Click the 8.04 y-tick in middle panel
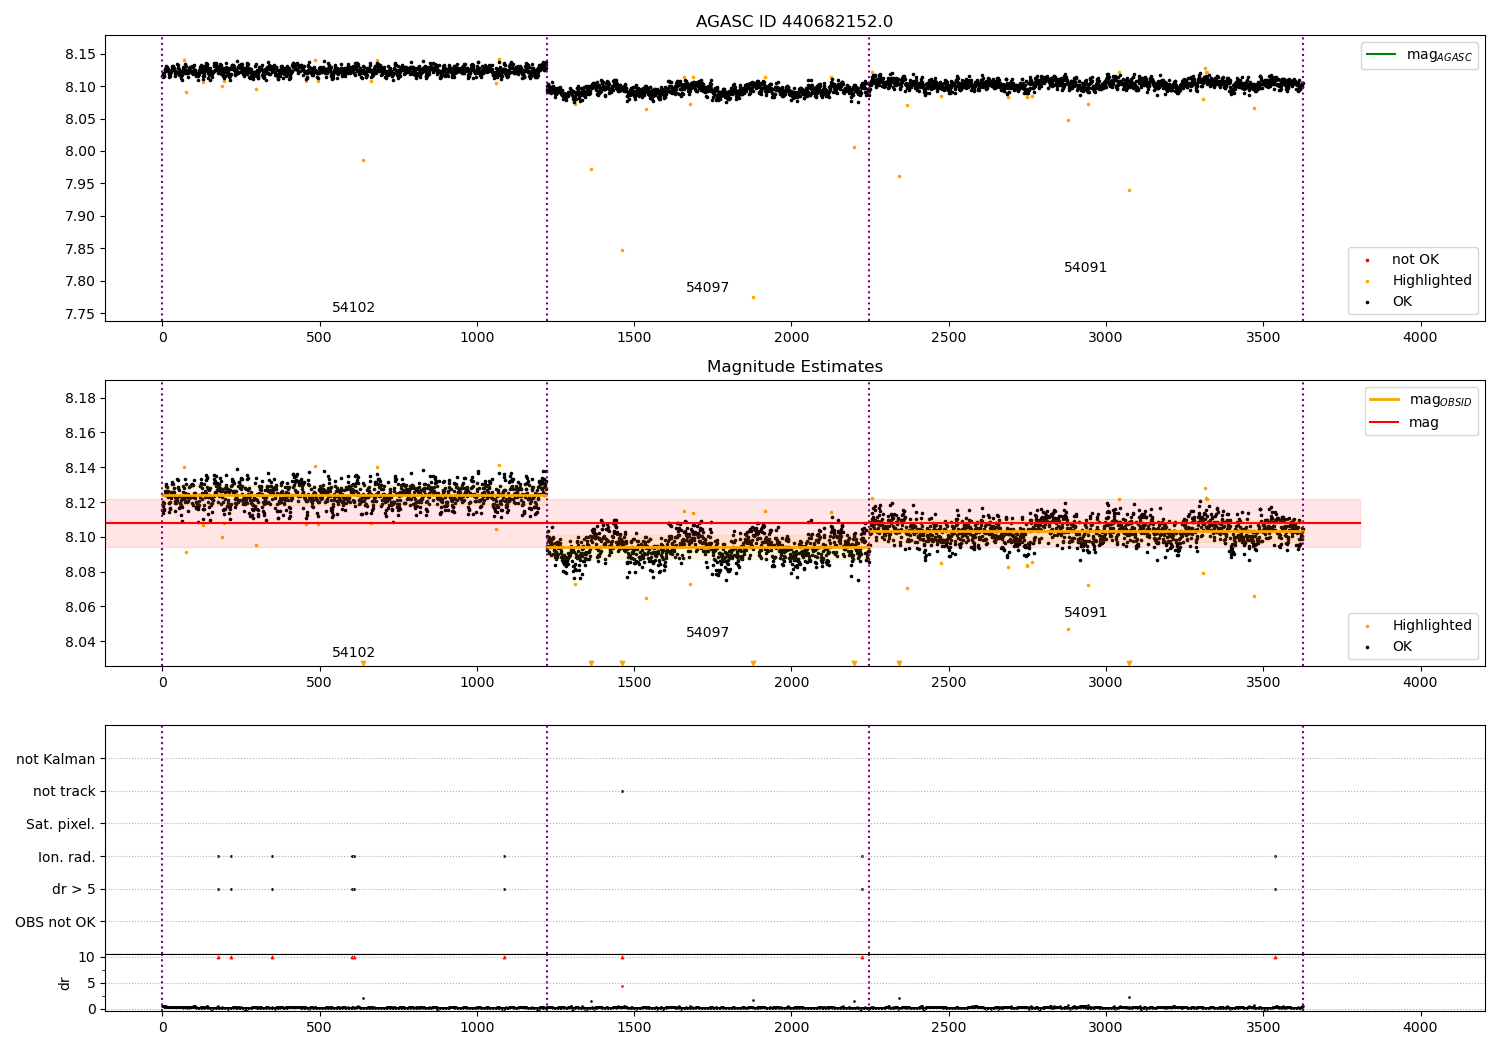1500x1050 pixels. (80, 642)
